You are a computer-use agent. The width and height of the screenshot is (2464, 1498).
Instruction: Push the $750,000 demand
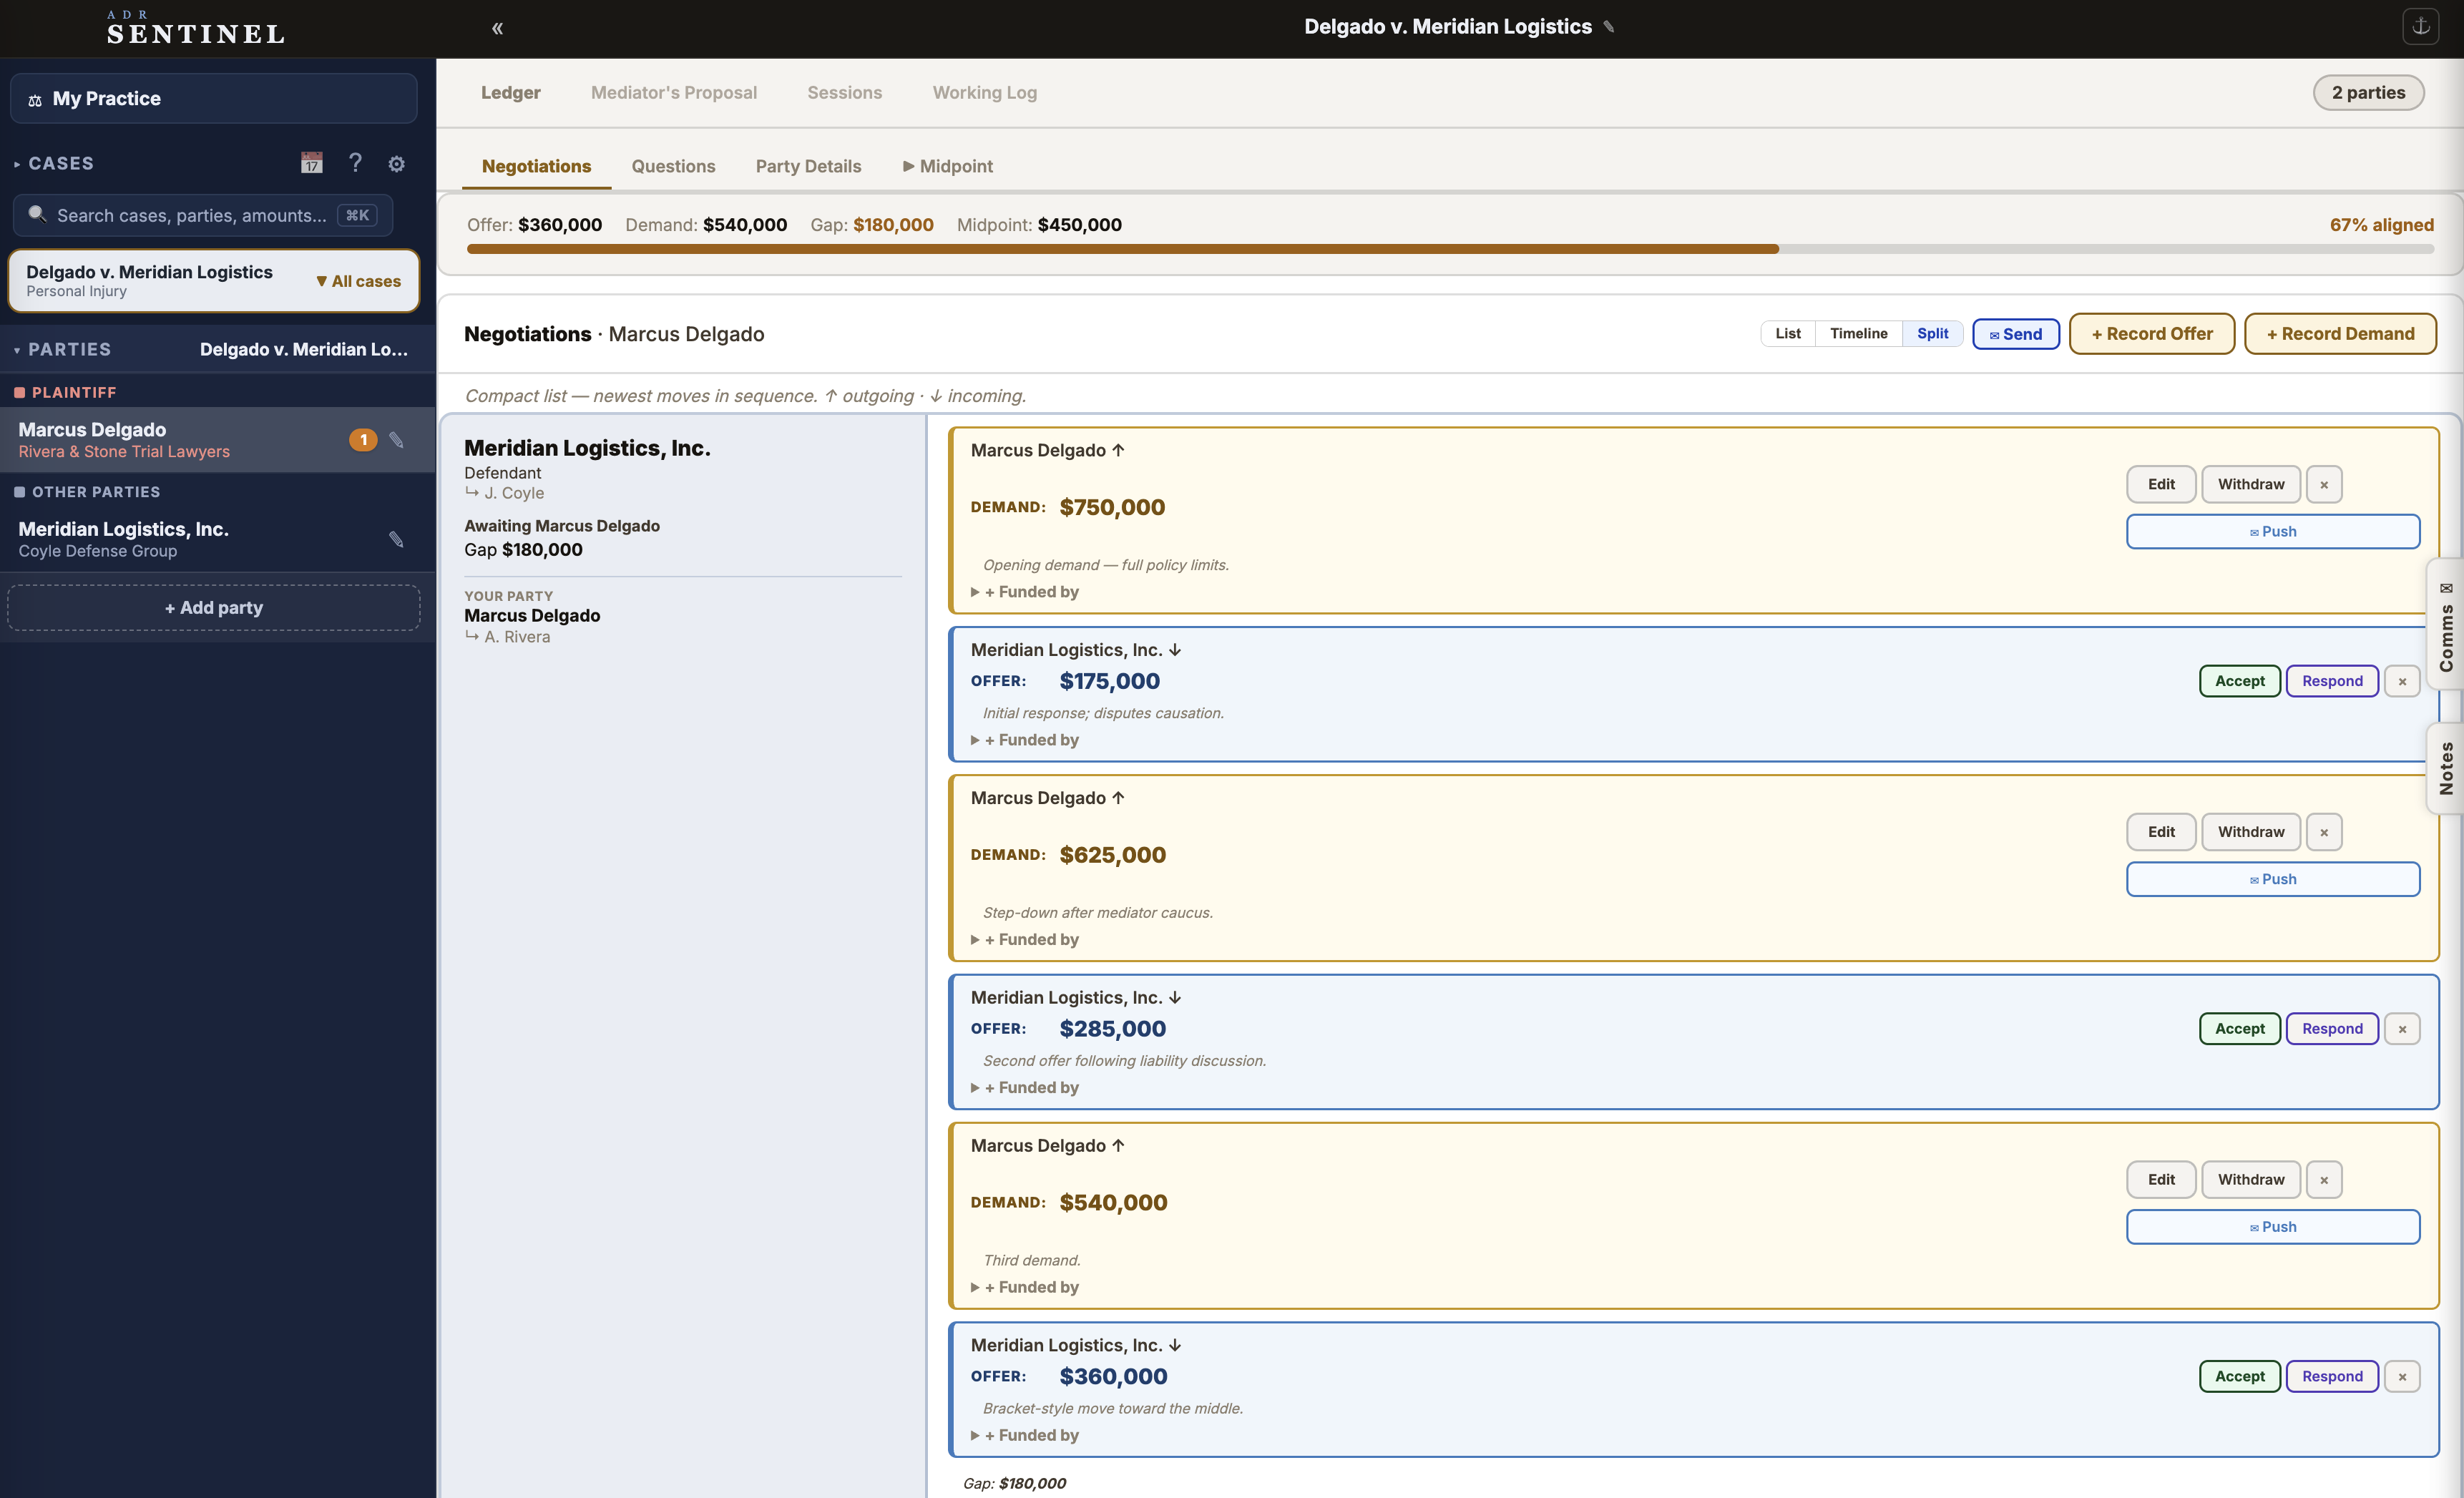pyautogui.click(x=2272, y=532)
